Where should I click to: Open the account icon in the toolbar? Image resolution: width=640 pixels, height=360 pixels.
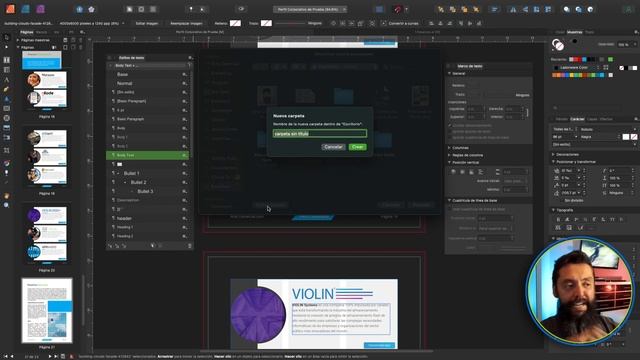pyautogui.click(x=628, y=9)
